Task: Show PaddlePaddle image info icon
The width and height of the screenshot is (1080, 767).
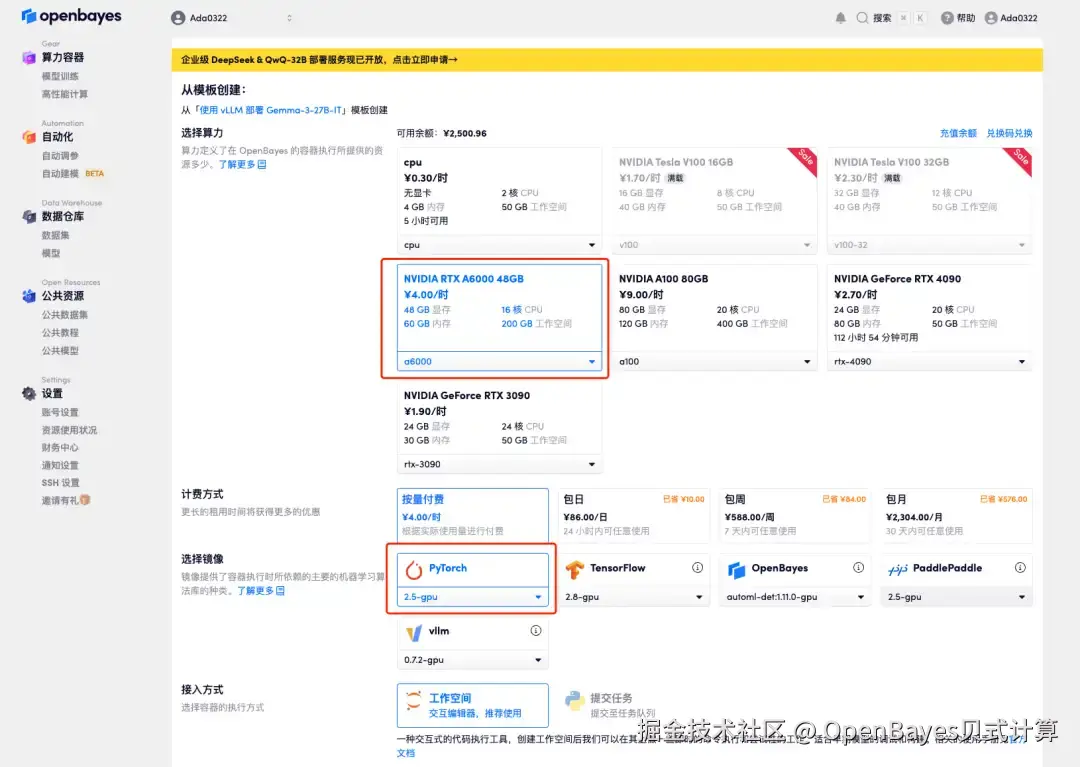Action: tap(1020, 567)
